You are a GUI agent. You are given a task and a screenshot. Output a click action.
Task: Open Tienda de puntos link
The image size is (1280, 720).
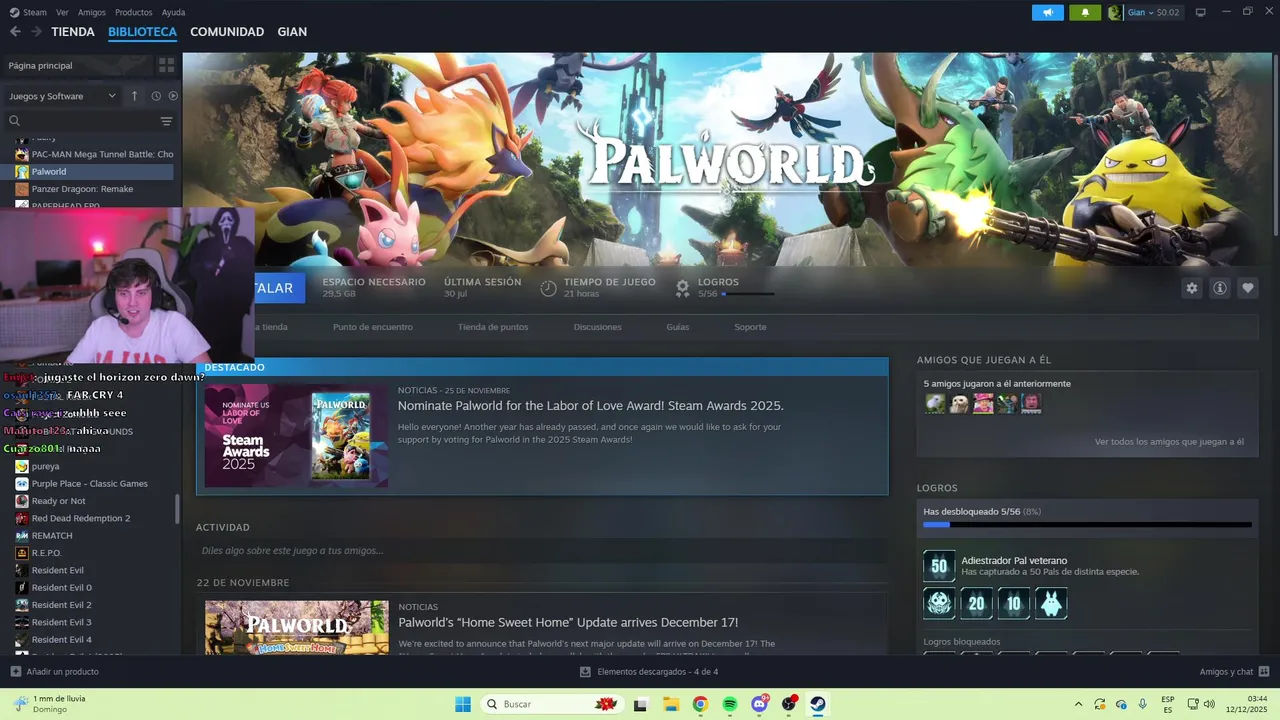[x=493, y=327]
